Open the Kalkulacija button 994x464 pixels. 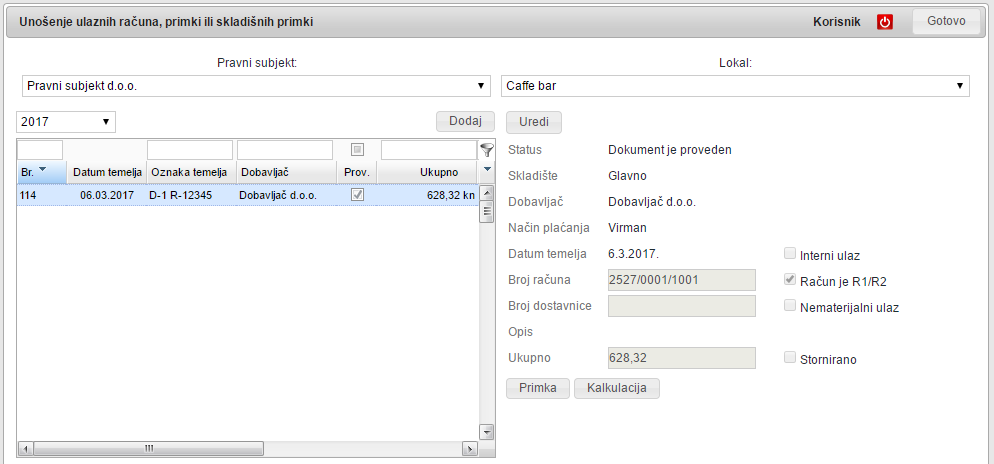pos(616,388)
